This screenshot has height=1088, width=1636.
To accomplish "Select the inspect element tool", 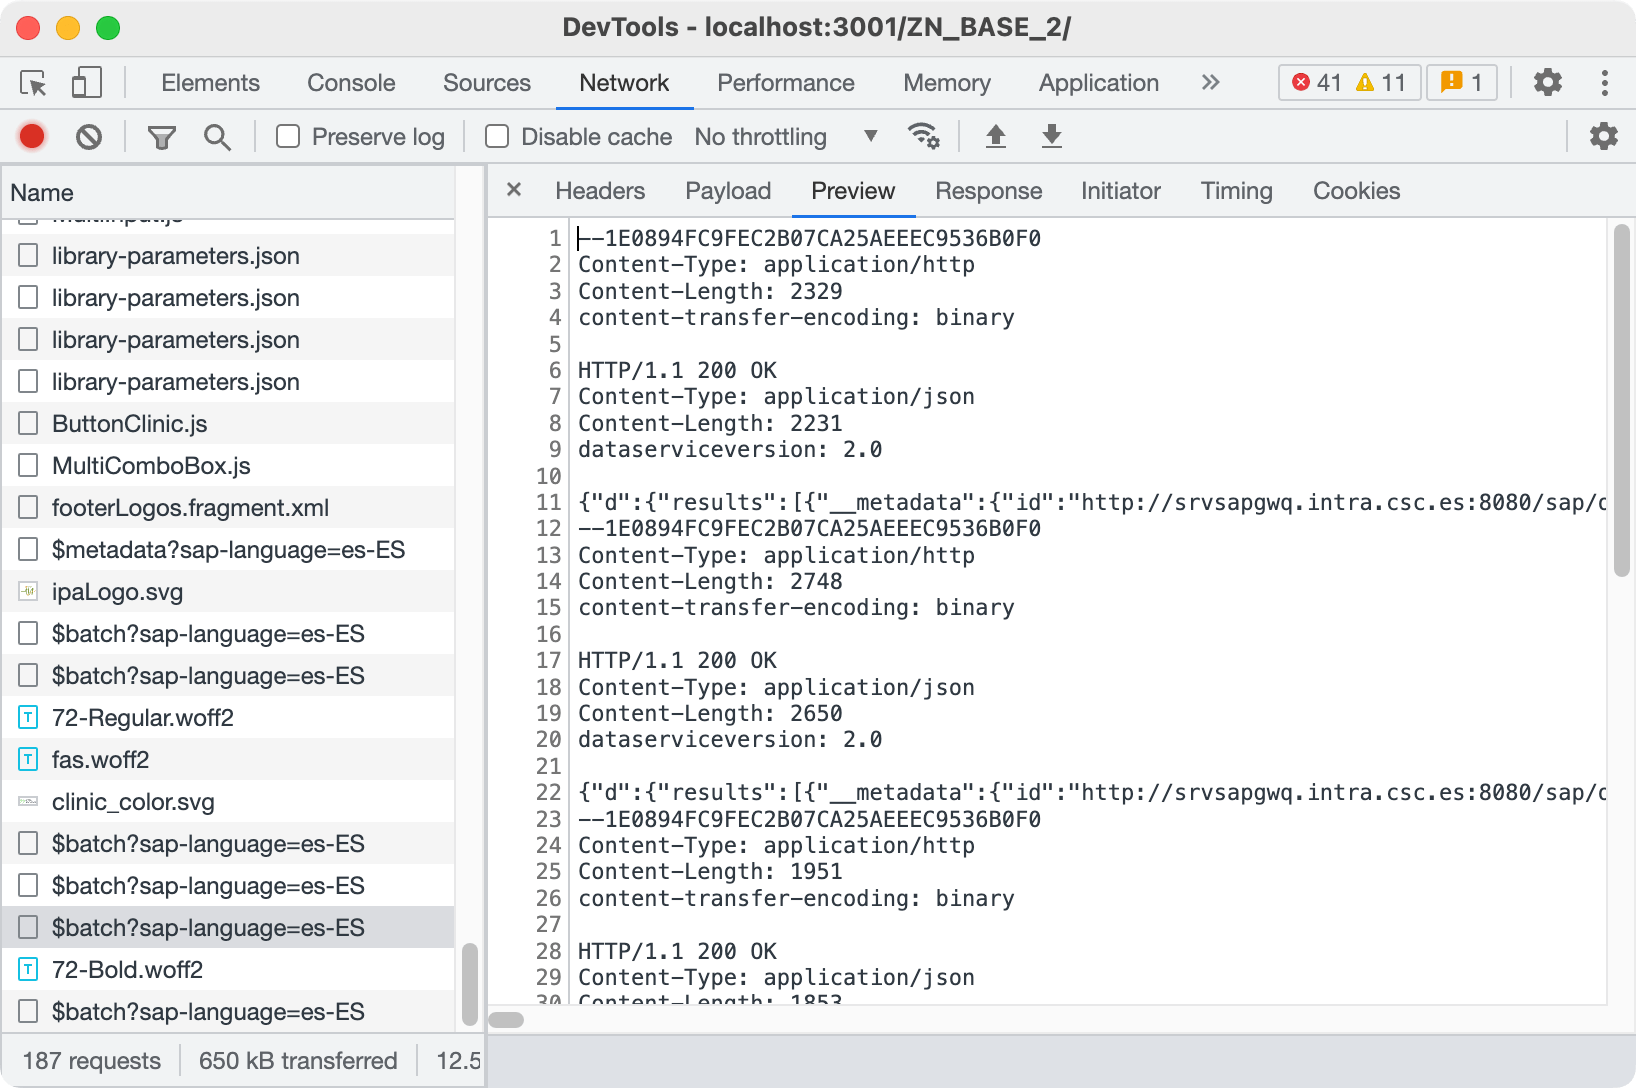I will (31, 84).
